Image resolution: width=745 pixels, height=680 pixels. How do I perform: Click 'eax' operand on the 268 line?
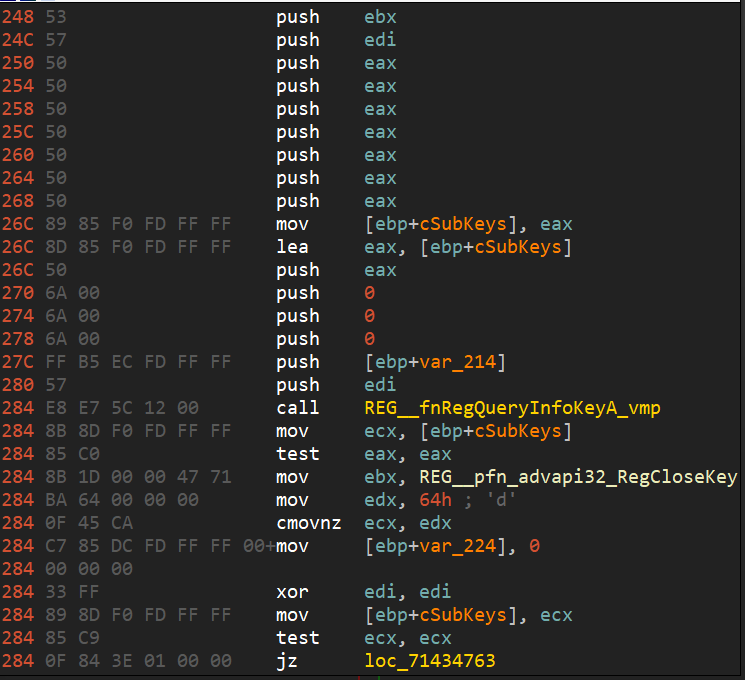380,201
